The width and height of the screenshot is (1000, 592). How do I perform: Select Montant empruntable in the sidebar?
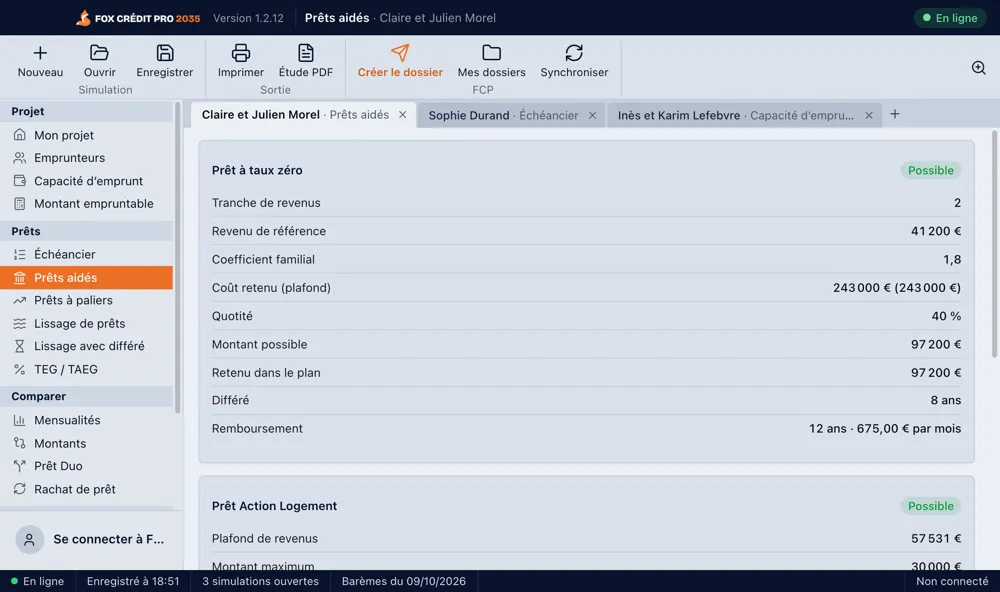click(x=87, y=204)
